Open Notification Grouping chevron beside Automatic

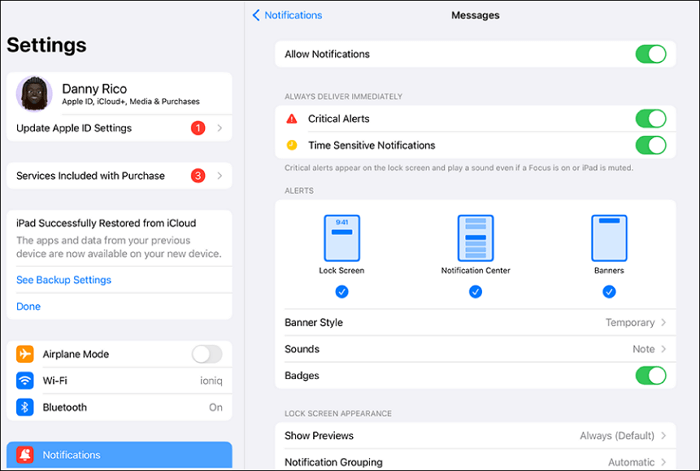click(x=663, y=462)
